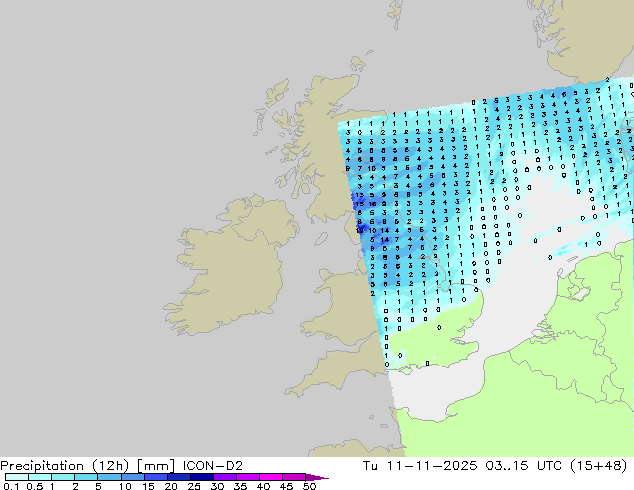Click the 0.5–1 mm legend swatch
The height and width of the screenshot is (490, 634).
pyautogui.click(x=40, y=477)
